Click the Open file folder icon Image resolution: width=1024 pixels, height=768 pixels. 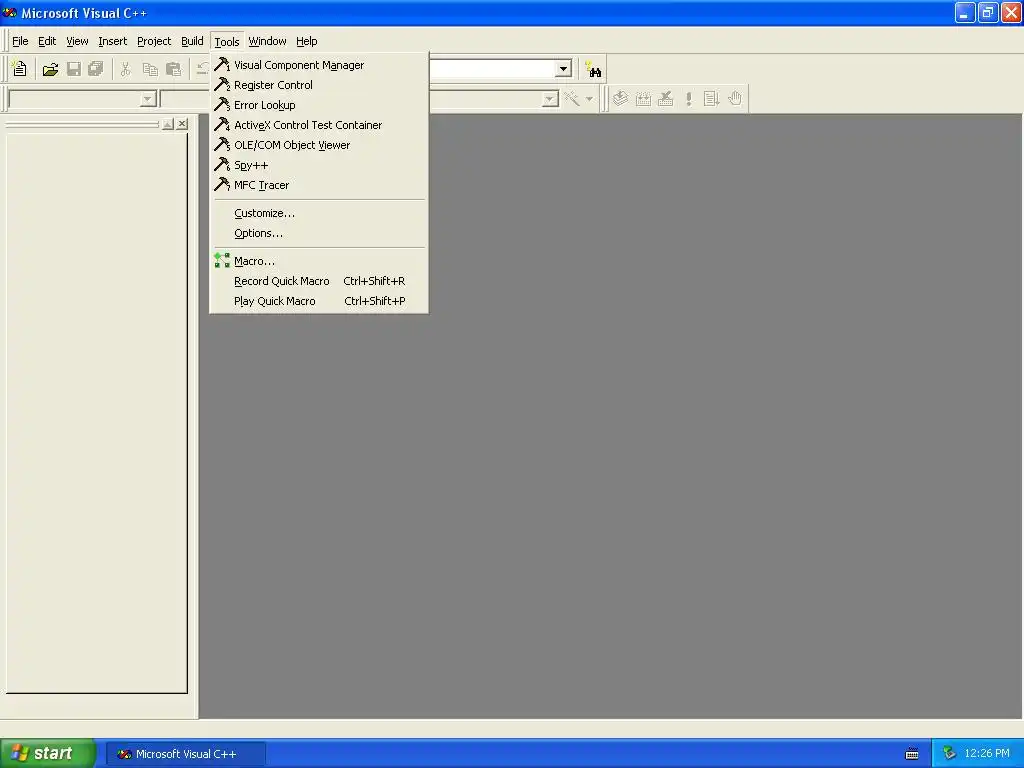click(x=50, y=69)
